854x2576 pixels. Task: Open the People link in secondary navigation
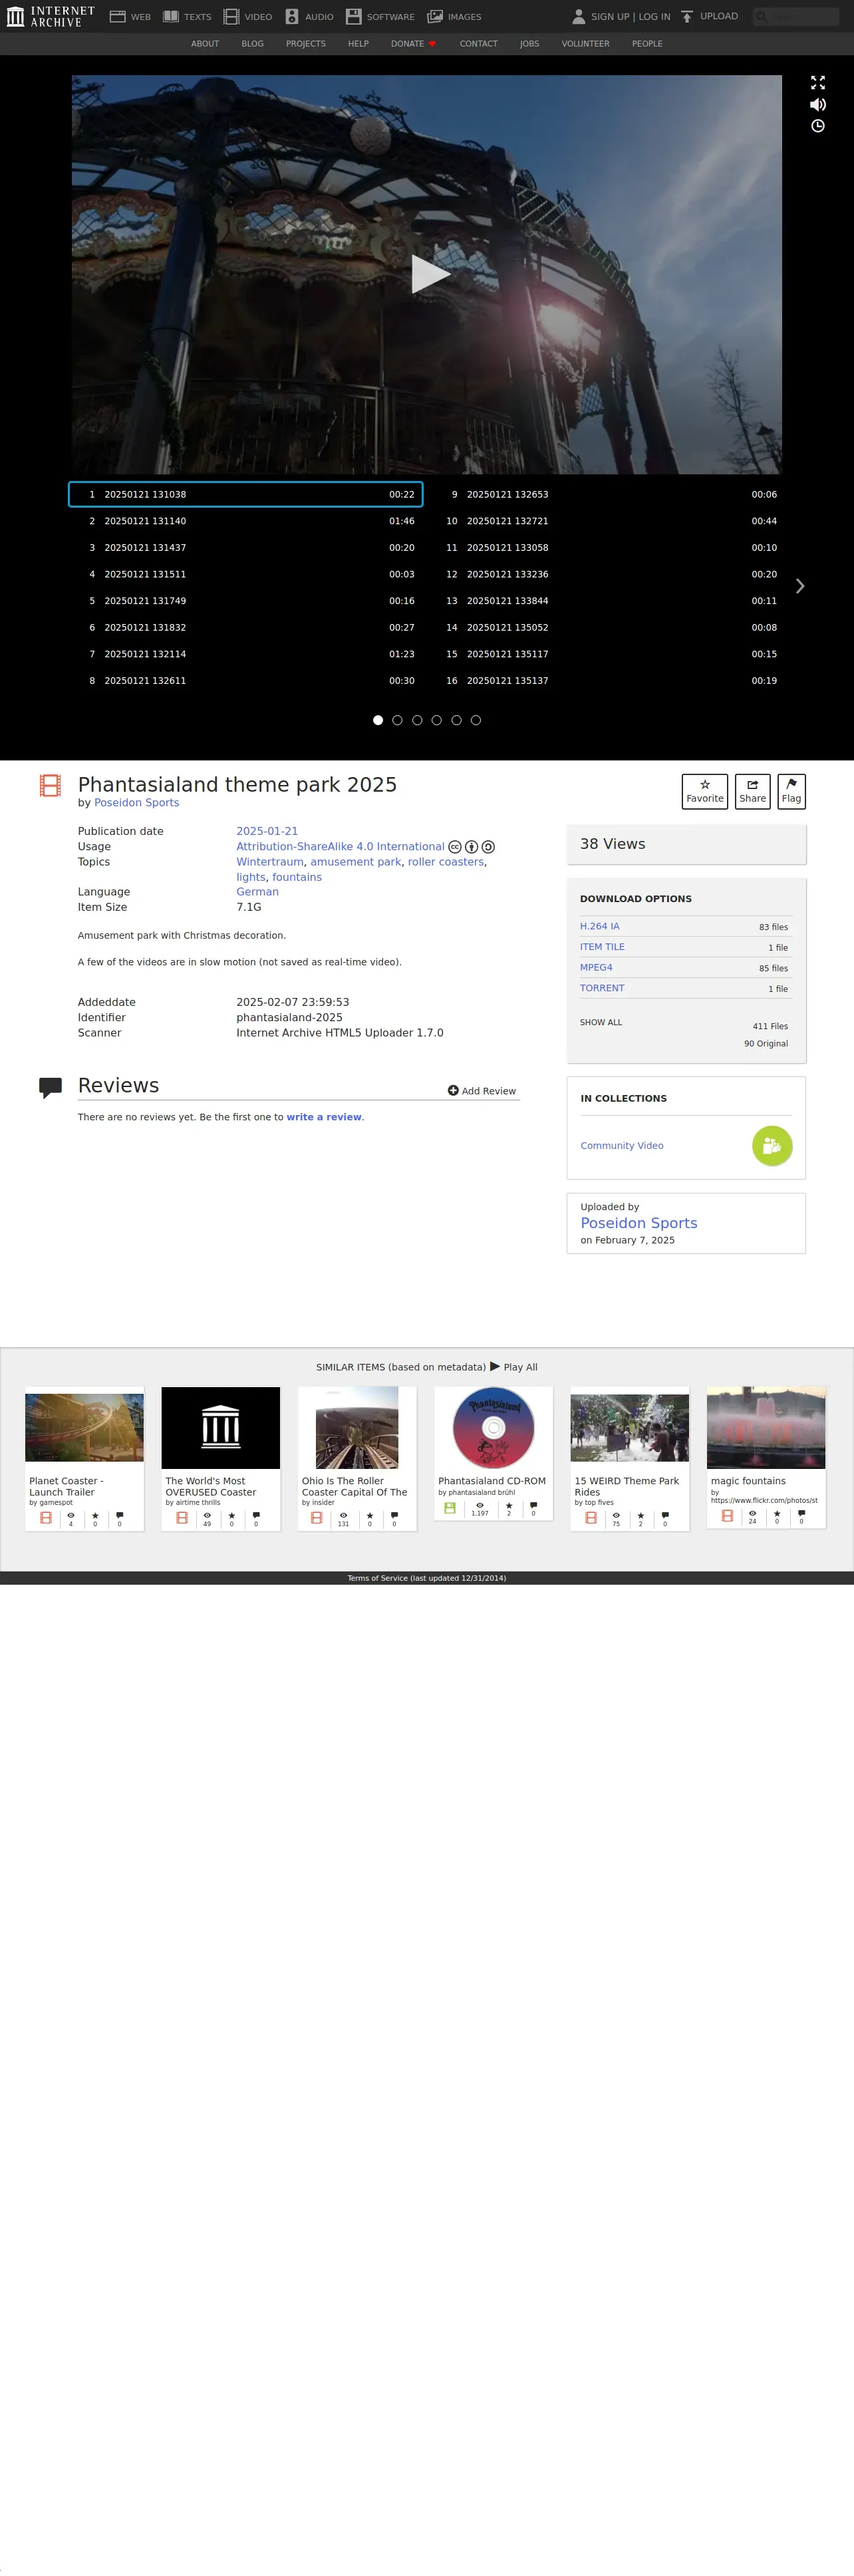click(x=647, y=44)
